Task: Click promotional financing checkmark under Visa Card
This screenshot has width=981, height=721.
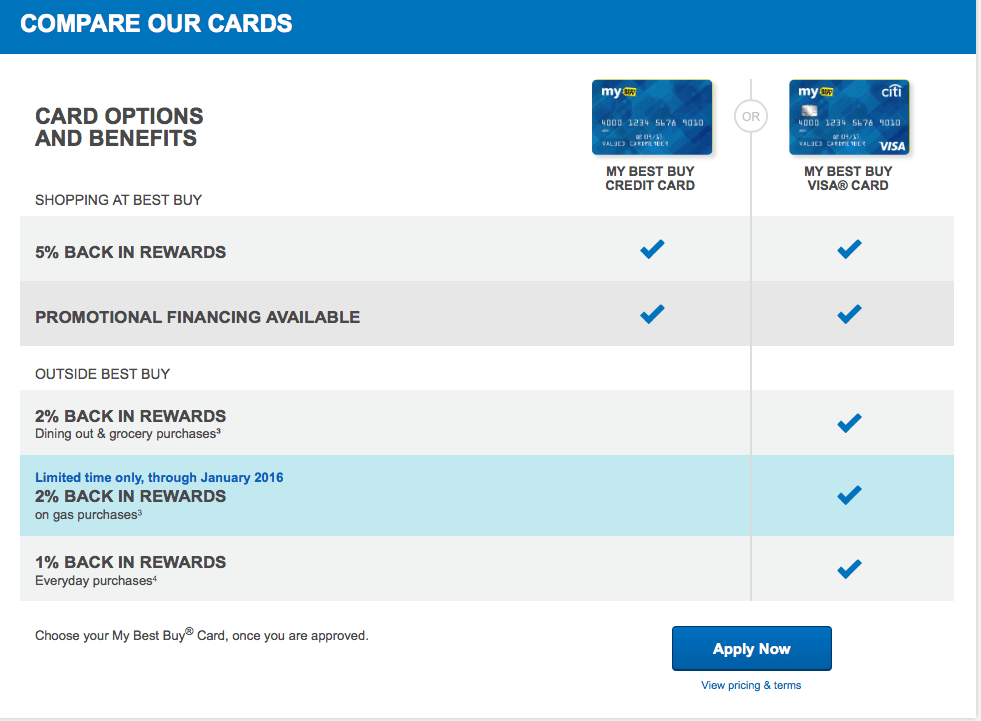Action: (849, 314)
